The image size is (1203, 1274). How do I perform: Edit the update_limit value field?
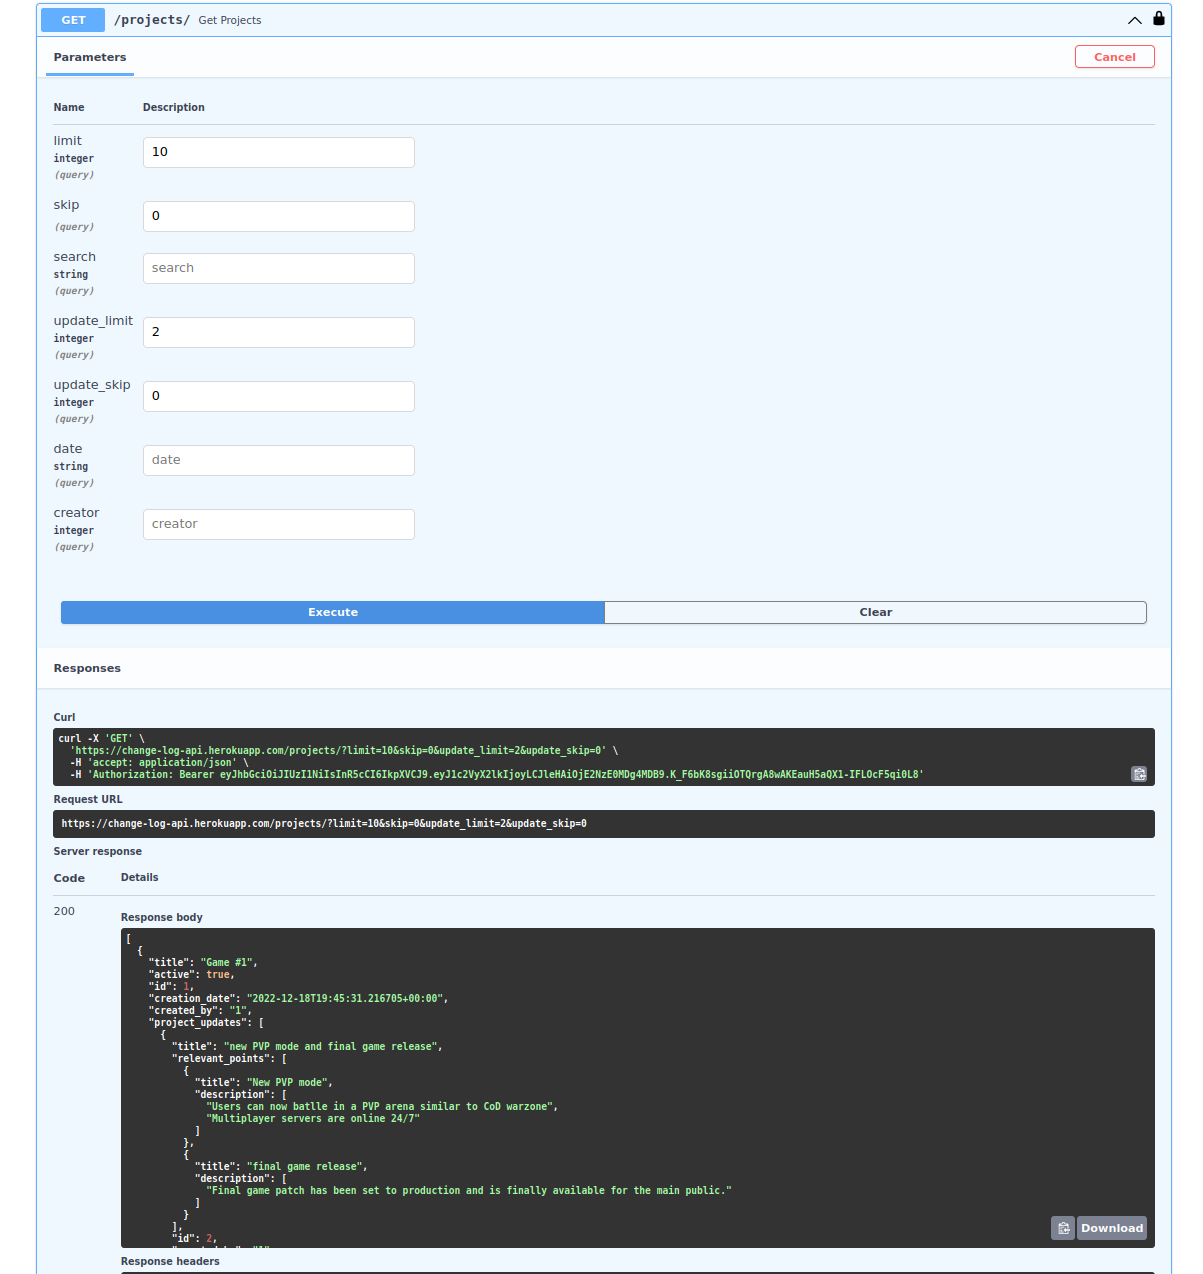pos(279,332)
